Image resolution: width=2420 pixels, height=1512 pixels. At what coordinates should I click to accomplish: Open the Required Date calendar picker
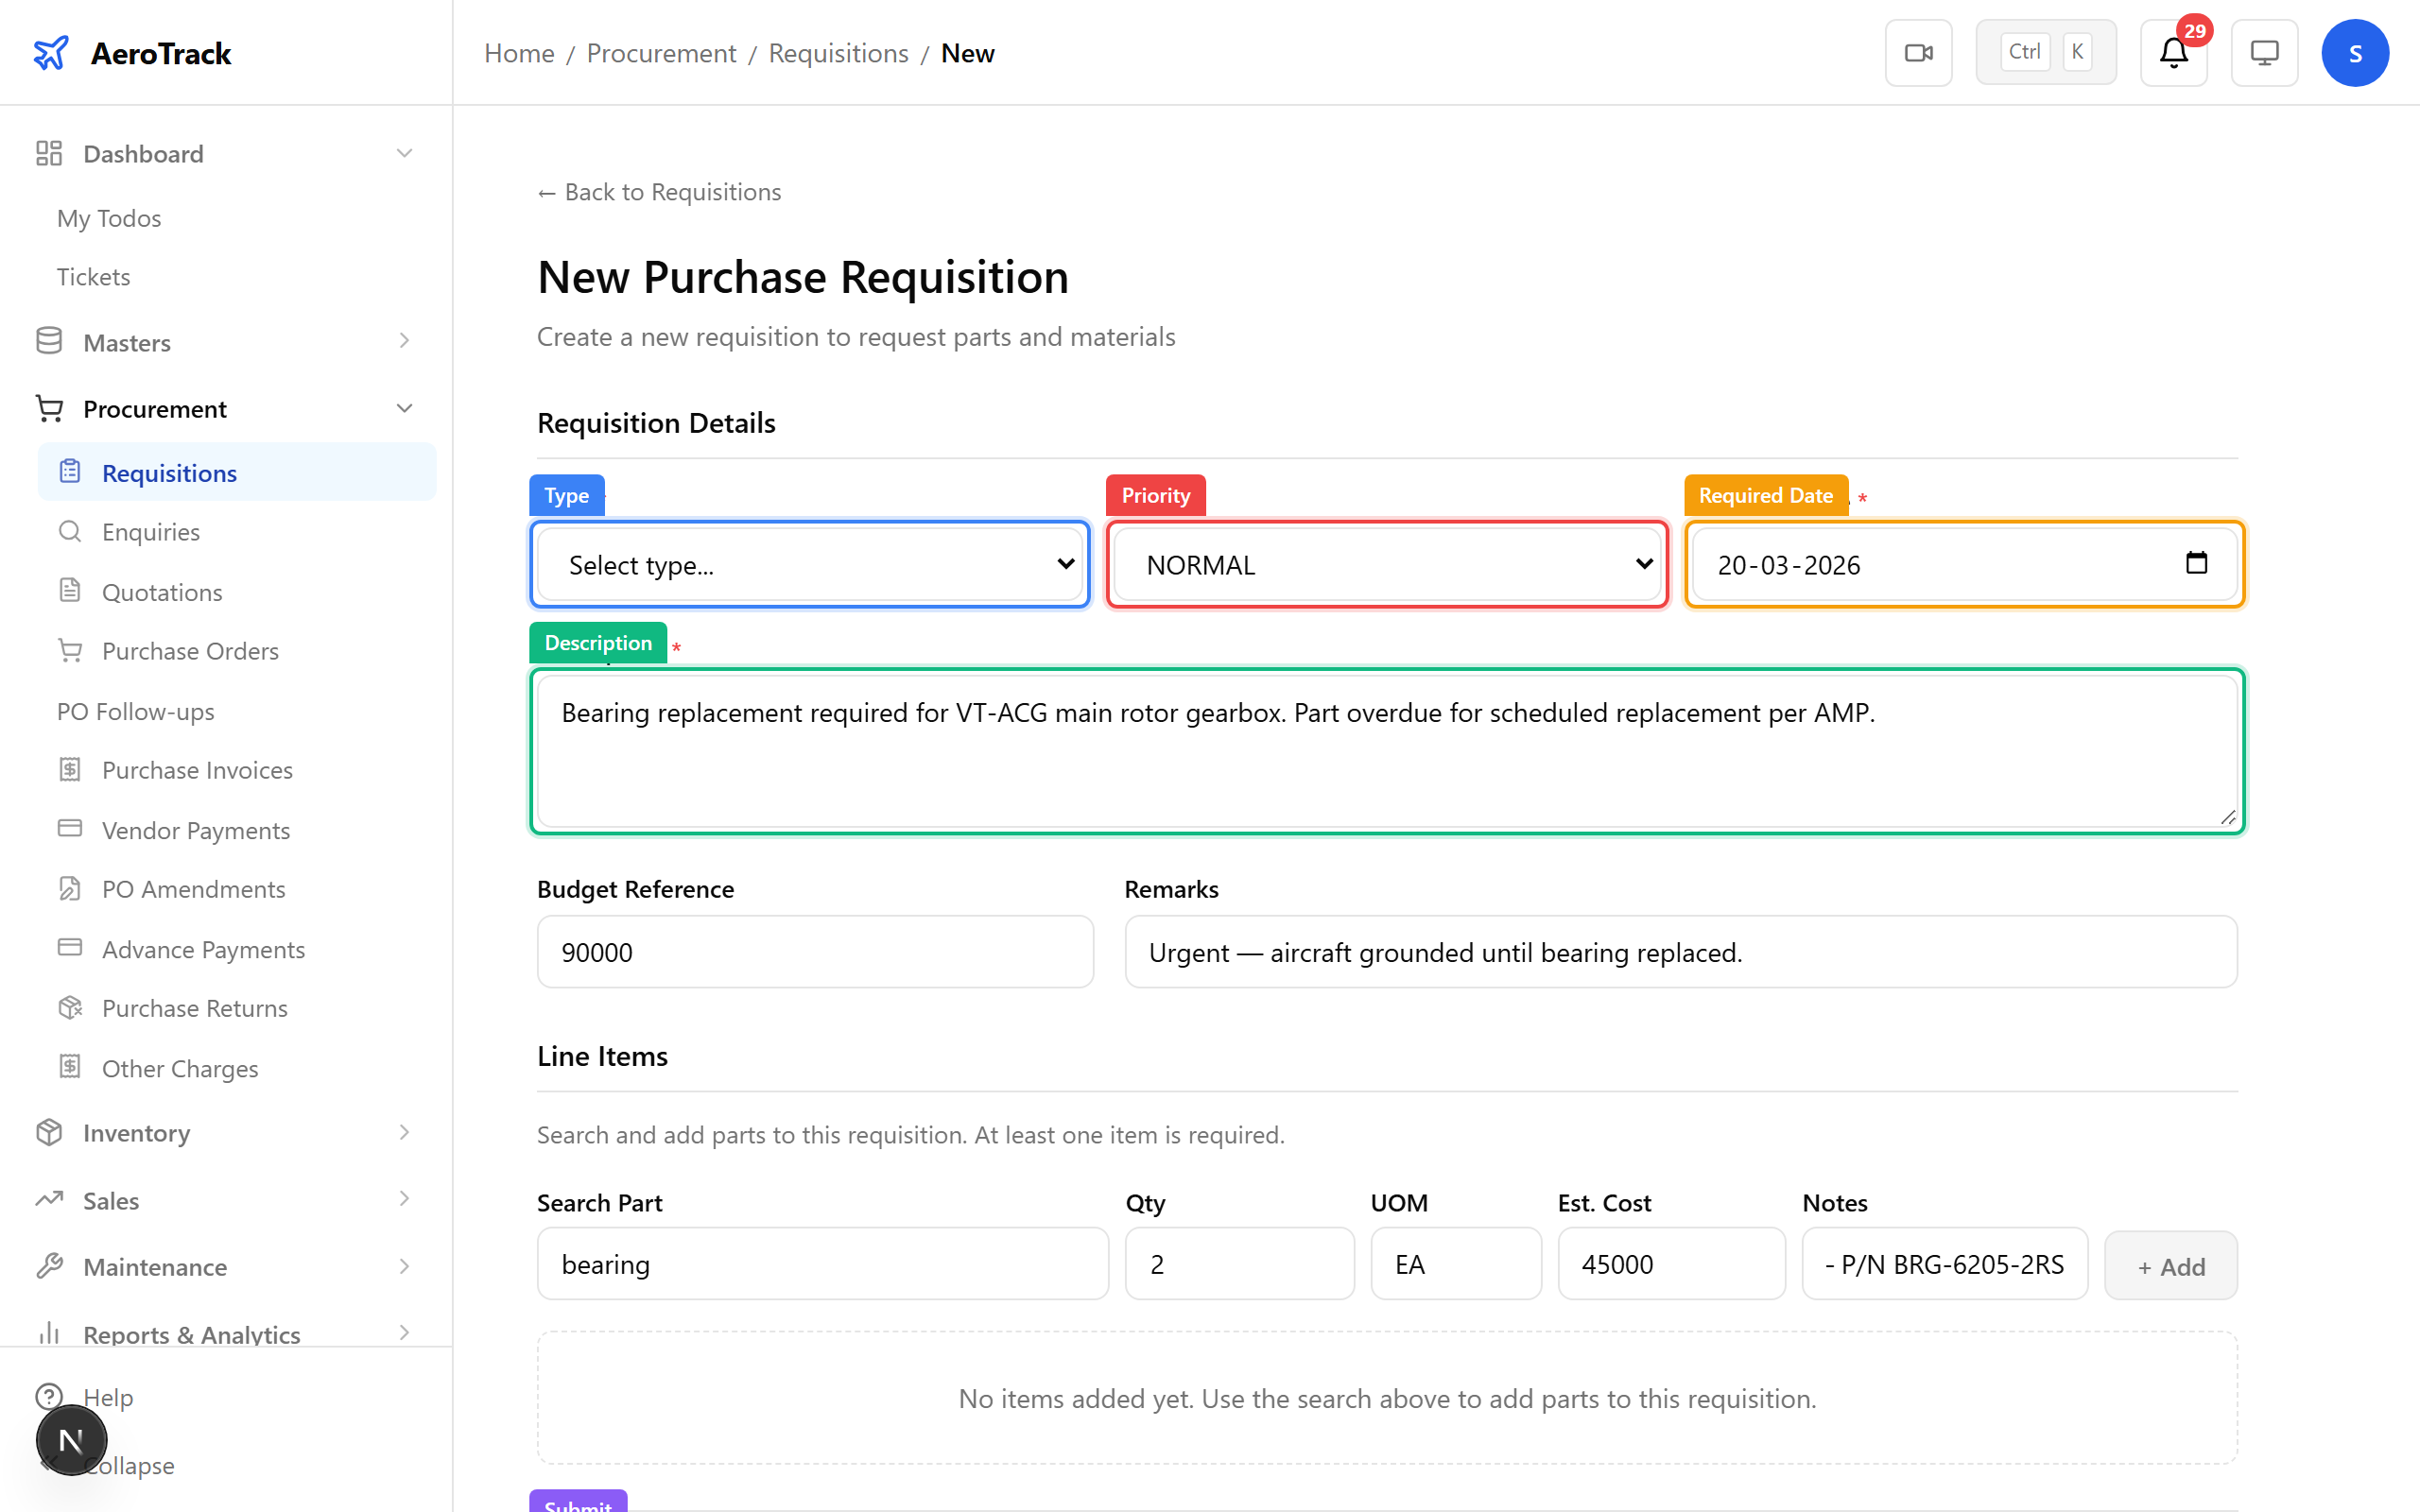(x=2196, y=563)
